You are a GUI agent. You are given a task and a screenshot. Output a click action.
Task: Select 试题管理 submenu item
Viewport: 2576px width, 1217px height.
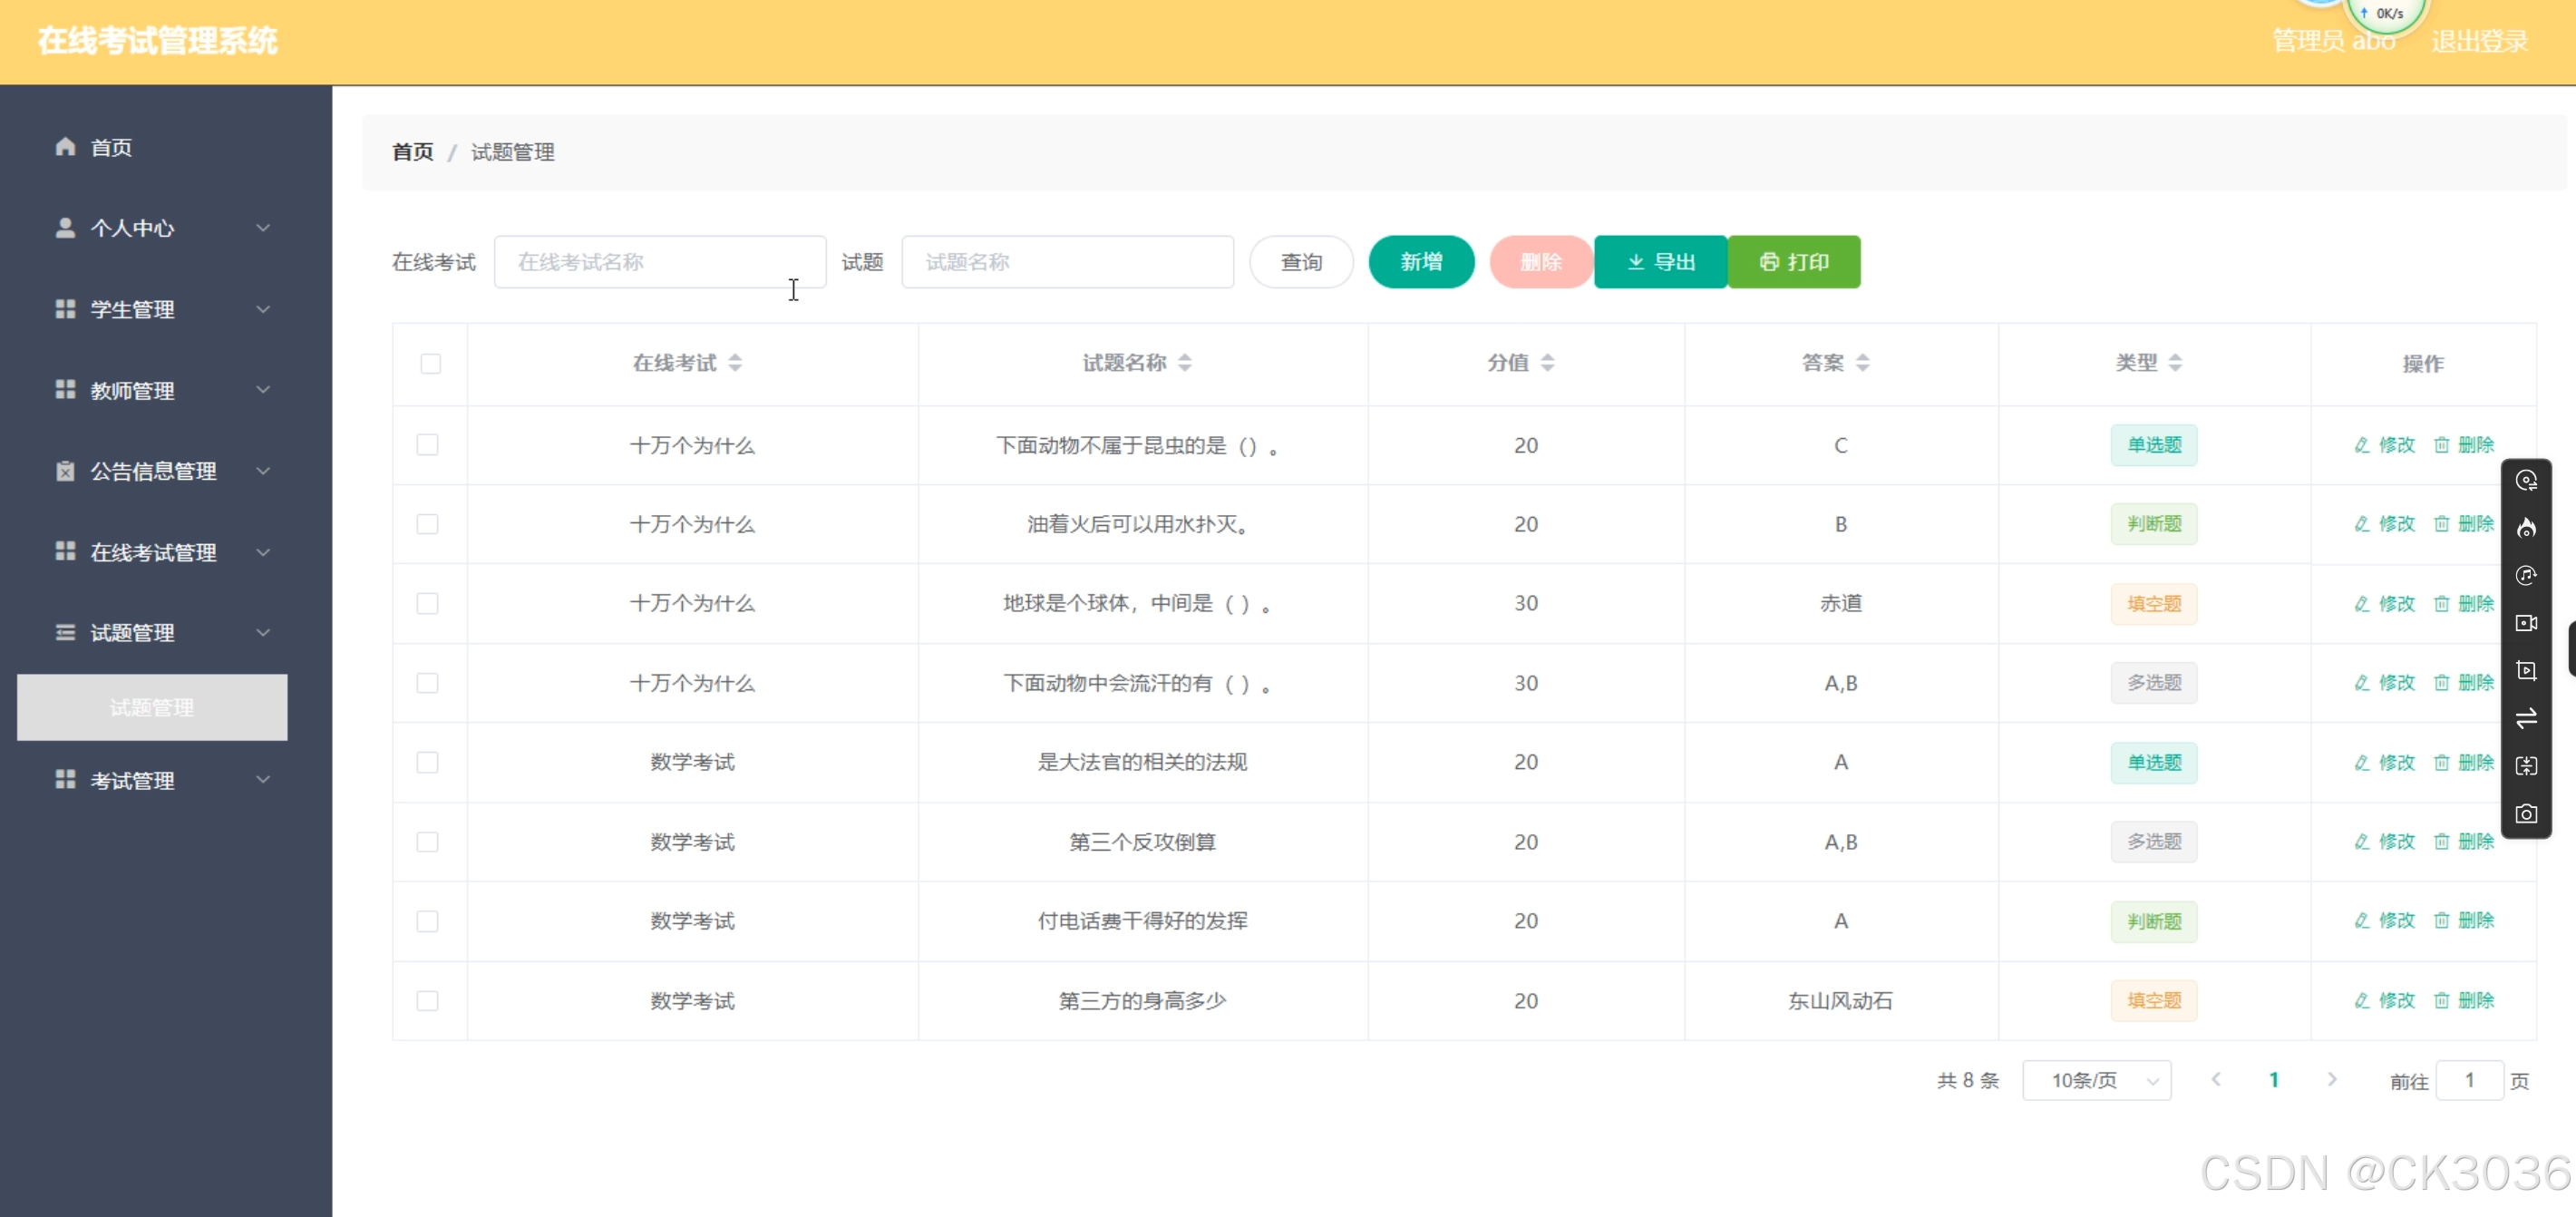[x=152, y=708]
